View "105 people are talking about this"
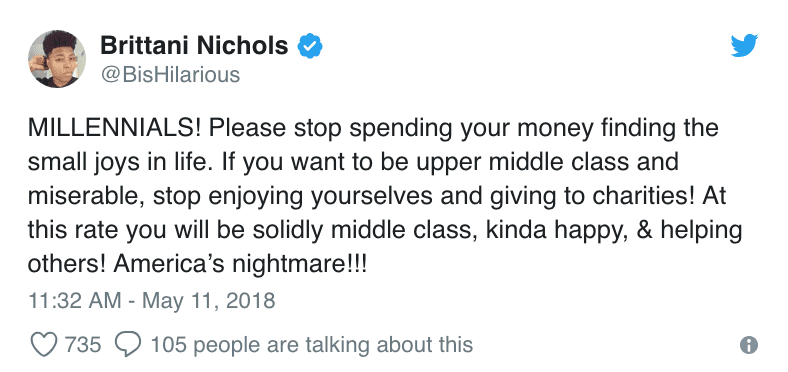The width and height of the screenshot is (788, 372). click(x=312, y=345)
